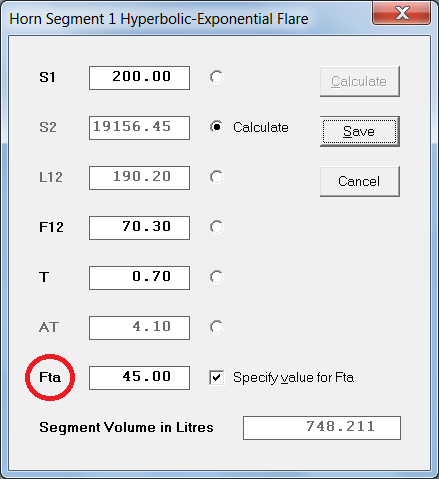Select the F12 radio button
This screenshot has height=479, width=439.
pyautogui.click(x=216, y=227)
